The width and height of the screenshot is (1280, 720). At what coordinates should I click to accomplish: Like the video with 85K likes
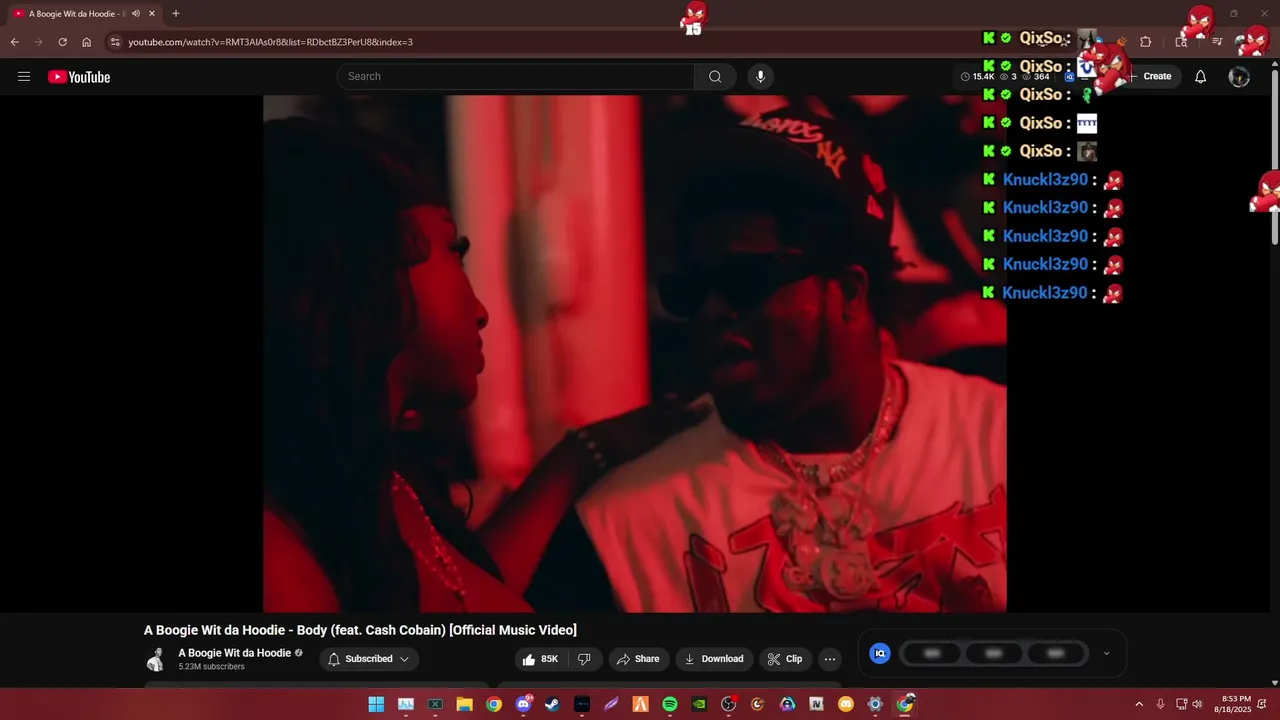pos(541,659)
